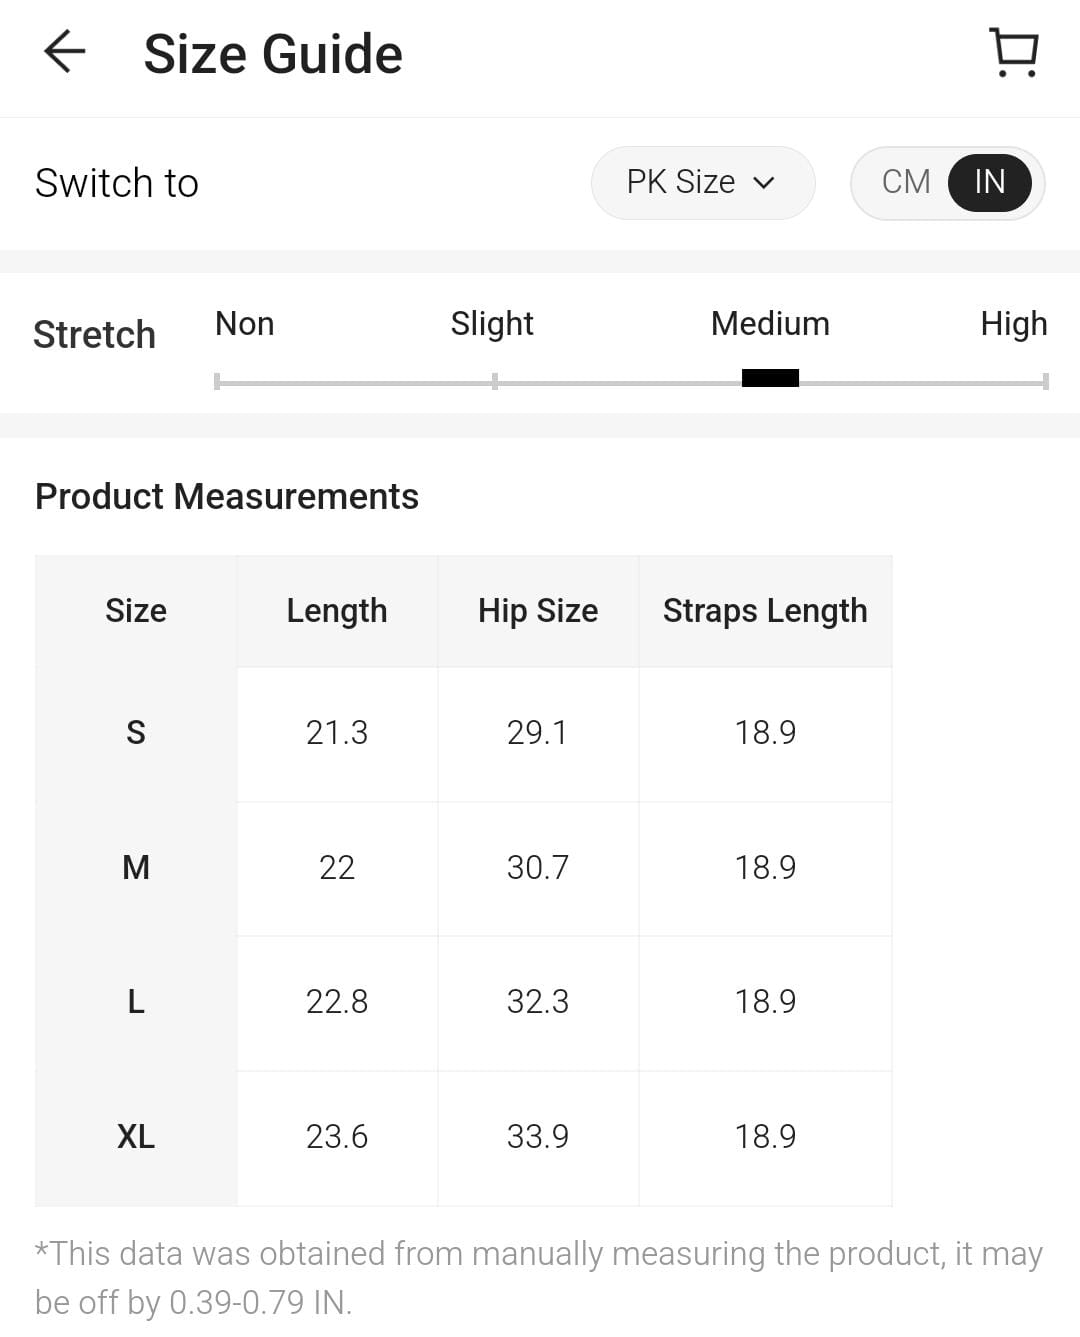1080x1337 pixels.
Task: Open the shopping cart icon
Action: tap(1014, 52)
